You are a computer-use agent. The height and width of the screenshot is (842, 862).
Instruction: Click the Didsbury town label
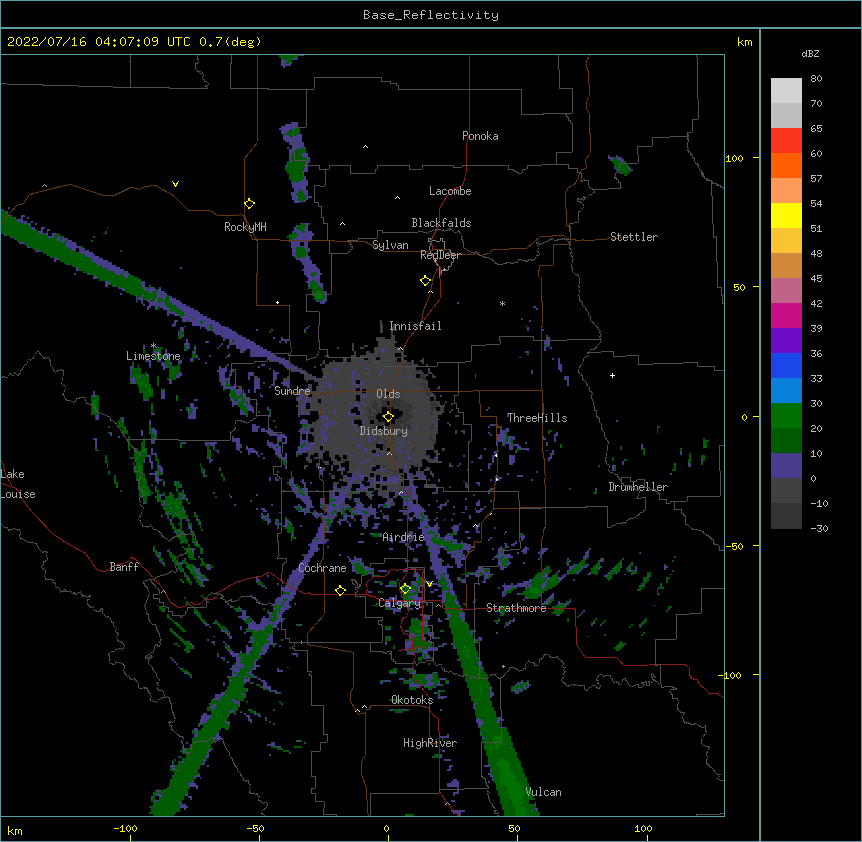coord(384,431)
